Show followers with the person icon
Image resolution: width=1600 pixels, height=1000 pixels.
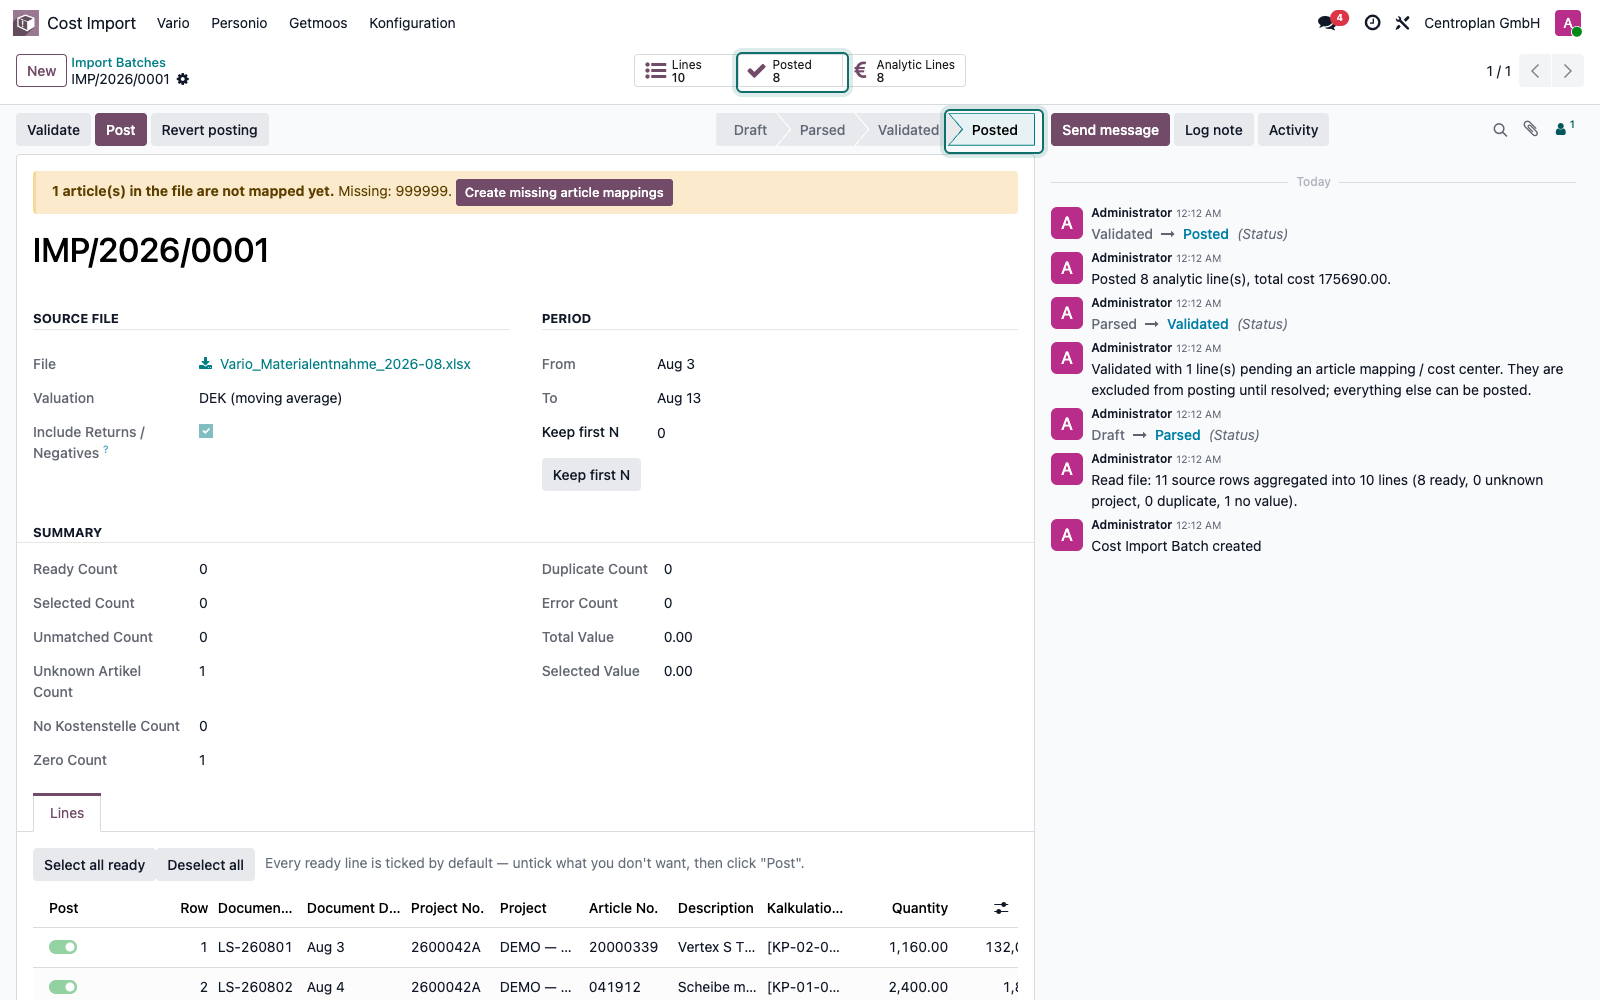coord(1564,129)
